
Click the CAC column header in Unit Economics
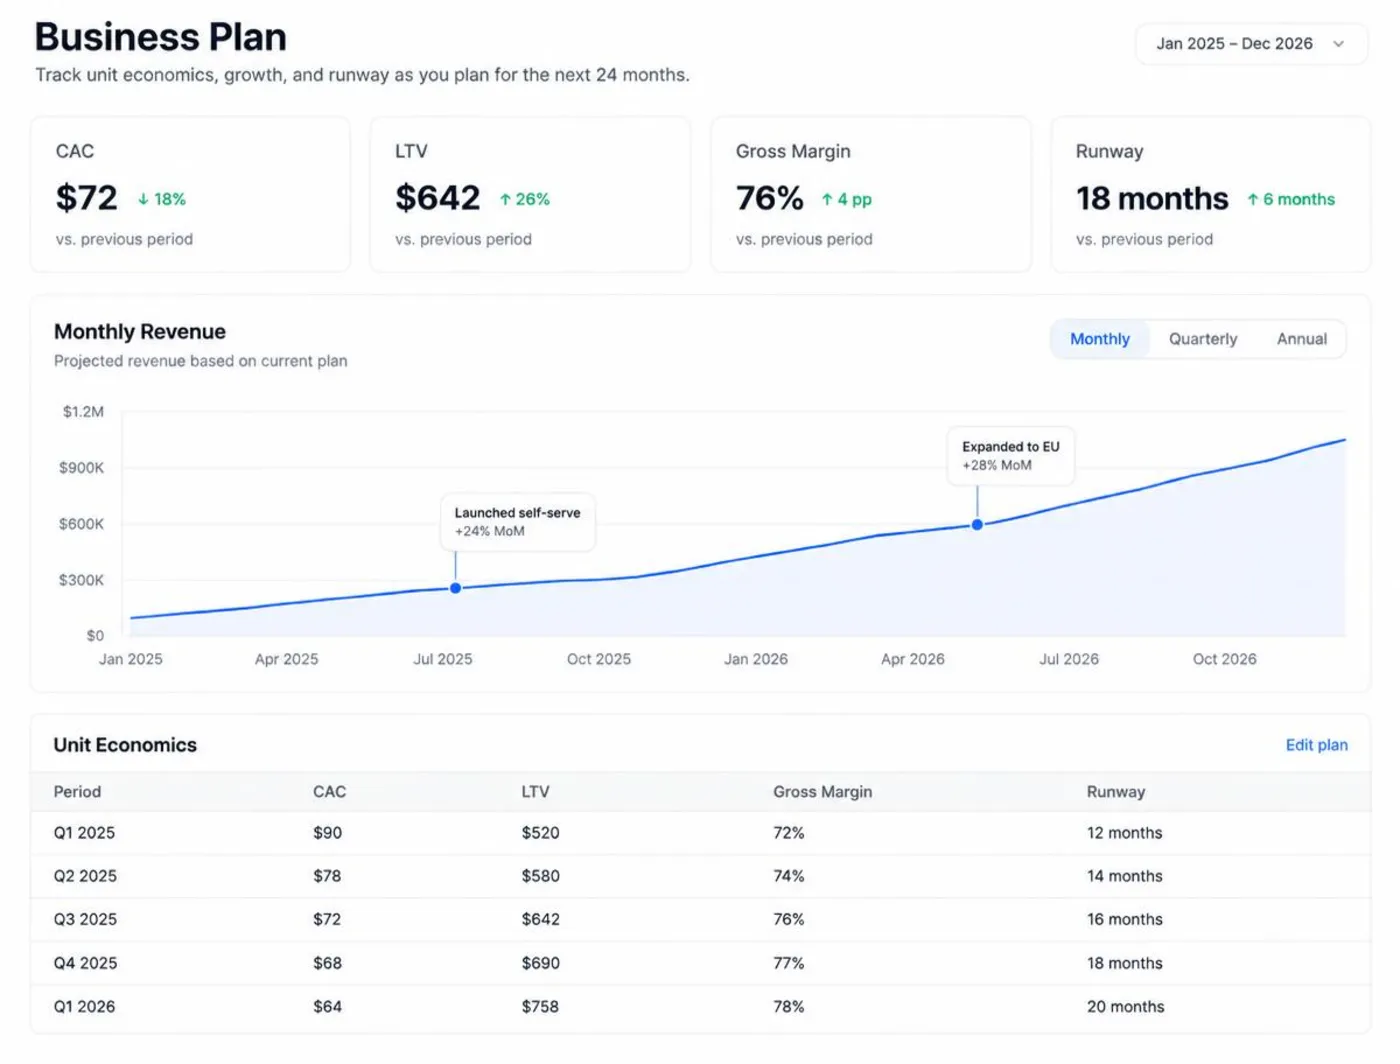(x=329, y=792)
